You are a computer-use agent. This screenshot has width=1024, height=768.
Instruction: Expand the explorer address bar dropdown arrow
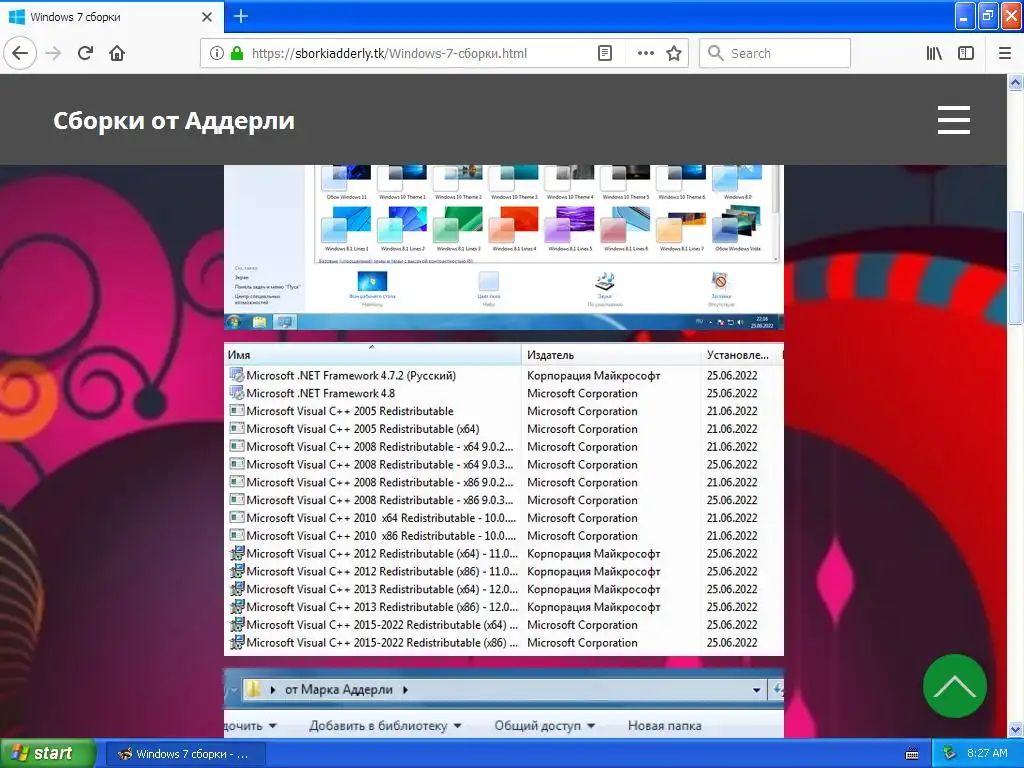point(756,690)
